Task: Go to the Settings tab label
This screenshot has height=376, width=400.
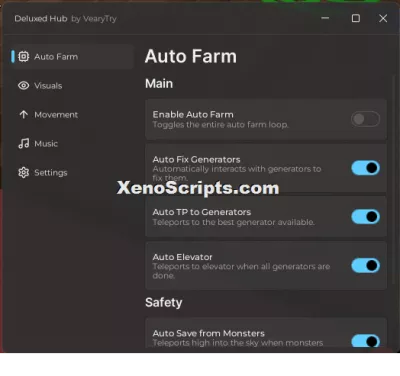Action: pyautogui.click(x=51, y=173)
